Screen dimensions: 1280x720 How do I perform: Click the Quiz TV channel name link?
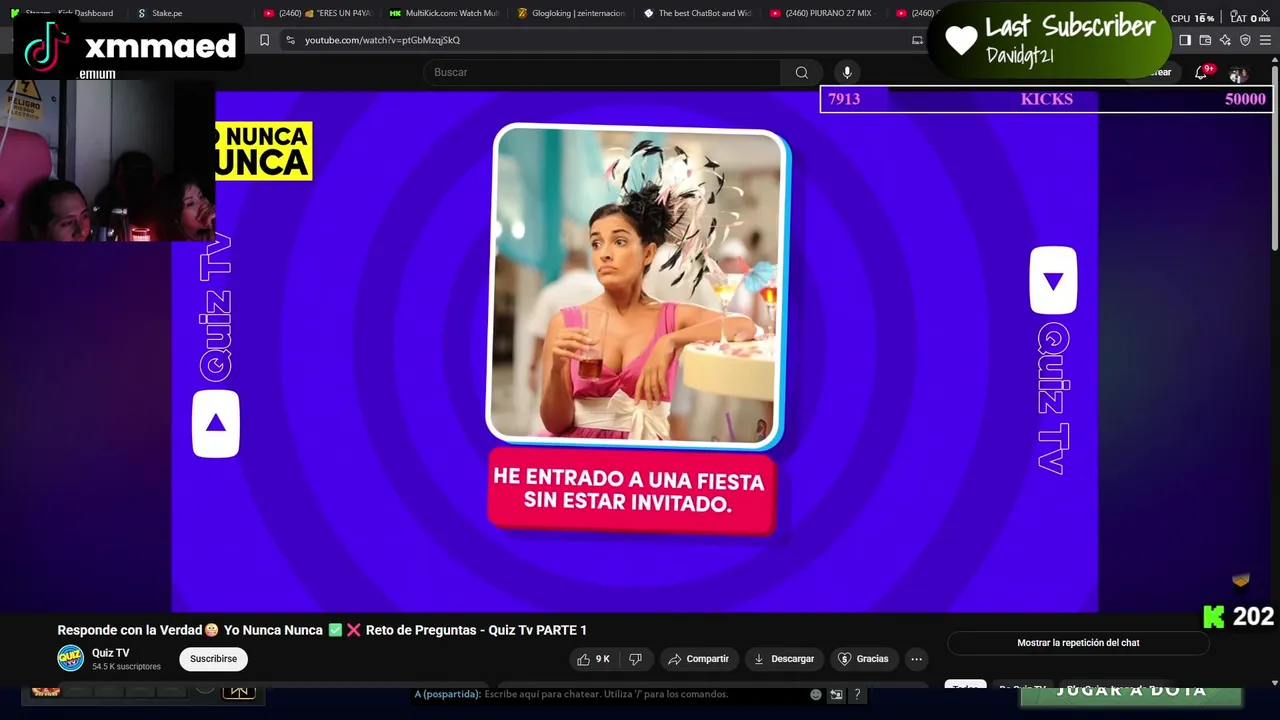point(111,653)
